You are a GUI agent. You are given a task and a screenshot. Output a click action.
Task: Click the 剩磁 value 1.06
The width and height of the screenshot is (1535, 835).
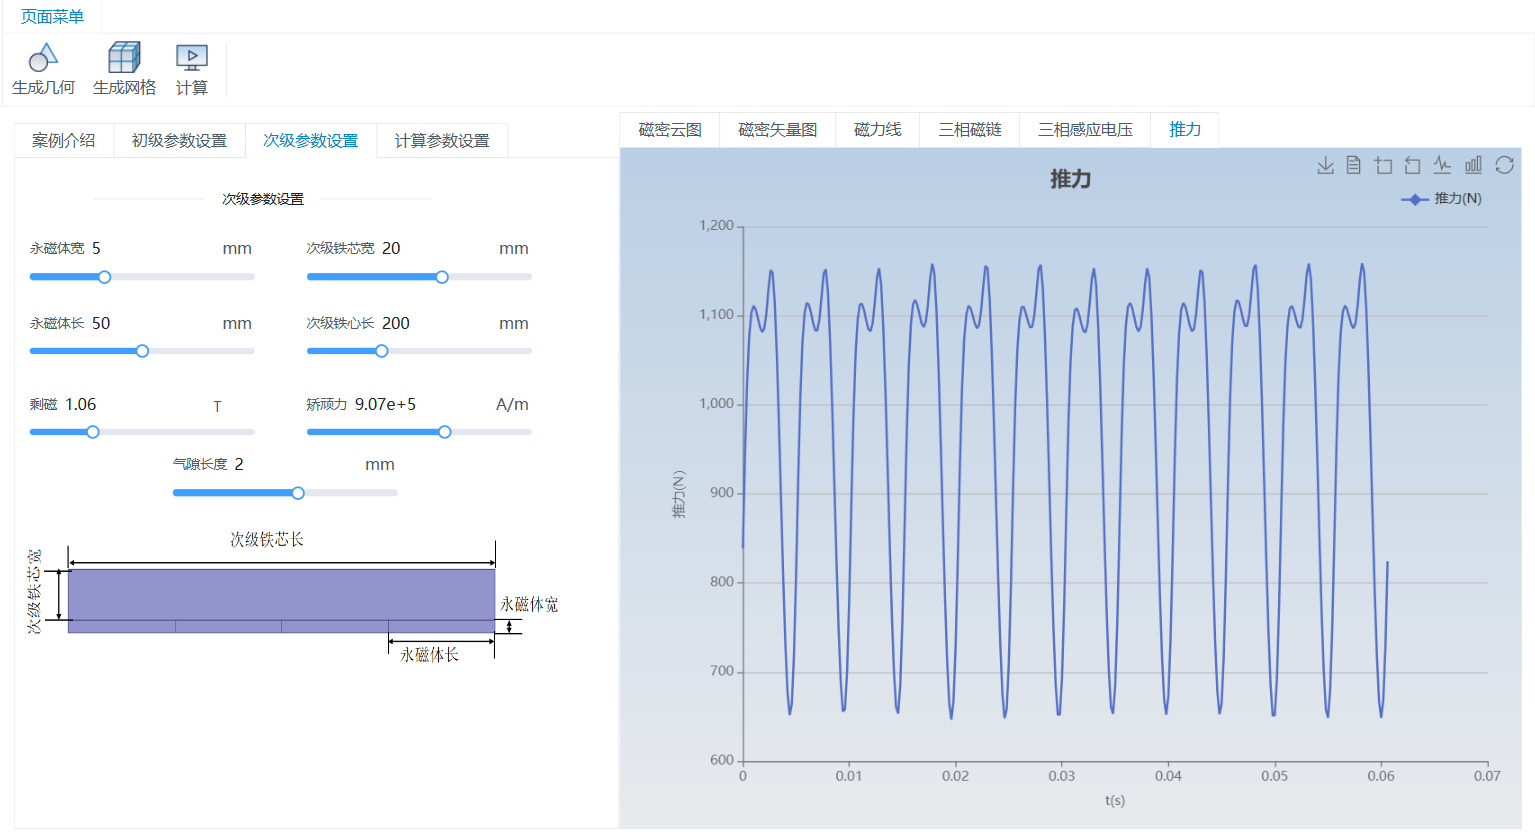[81, 405]
